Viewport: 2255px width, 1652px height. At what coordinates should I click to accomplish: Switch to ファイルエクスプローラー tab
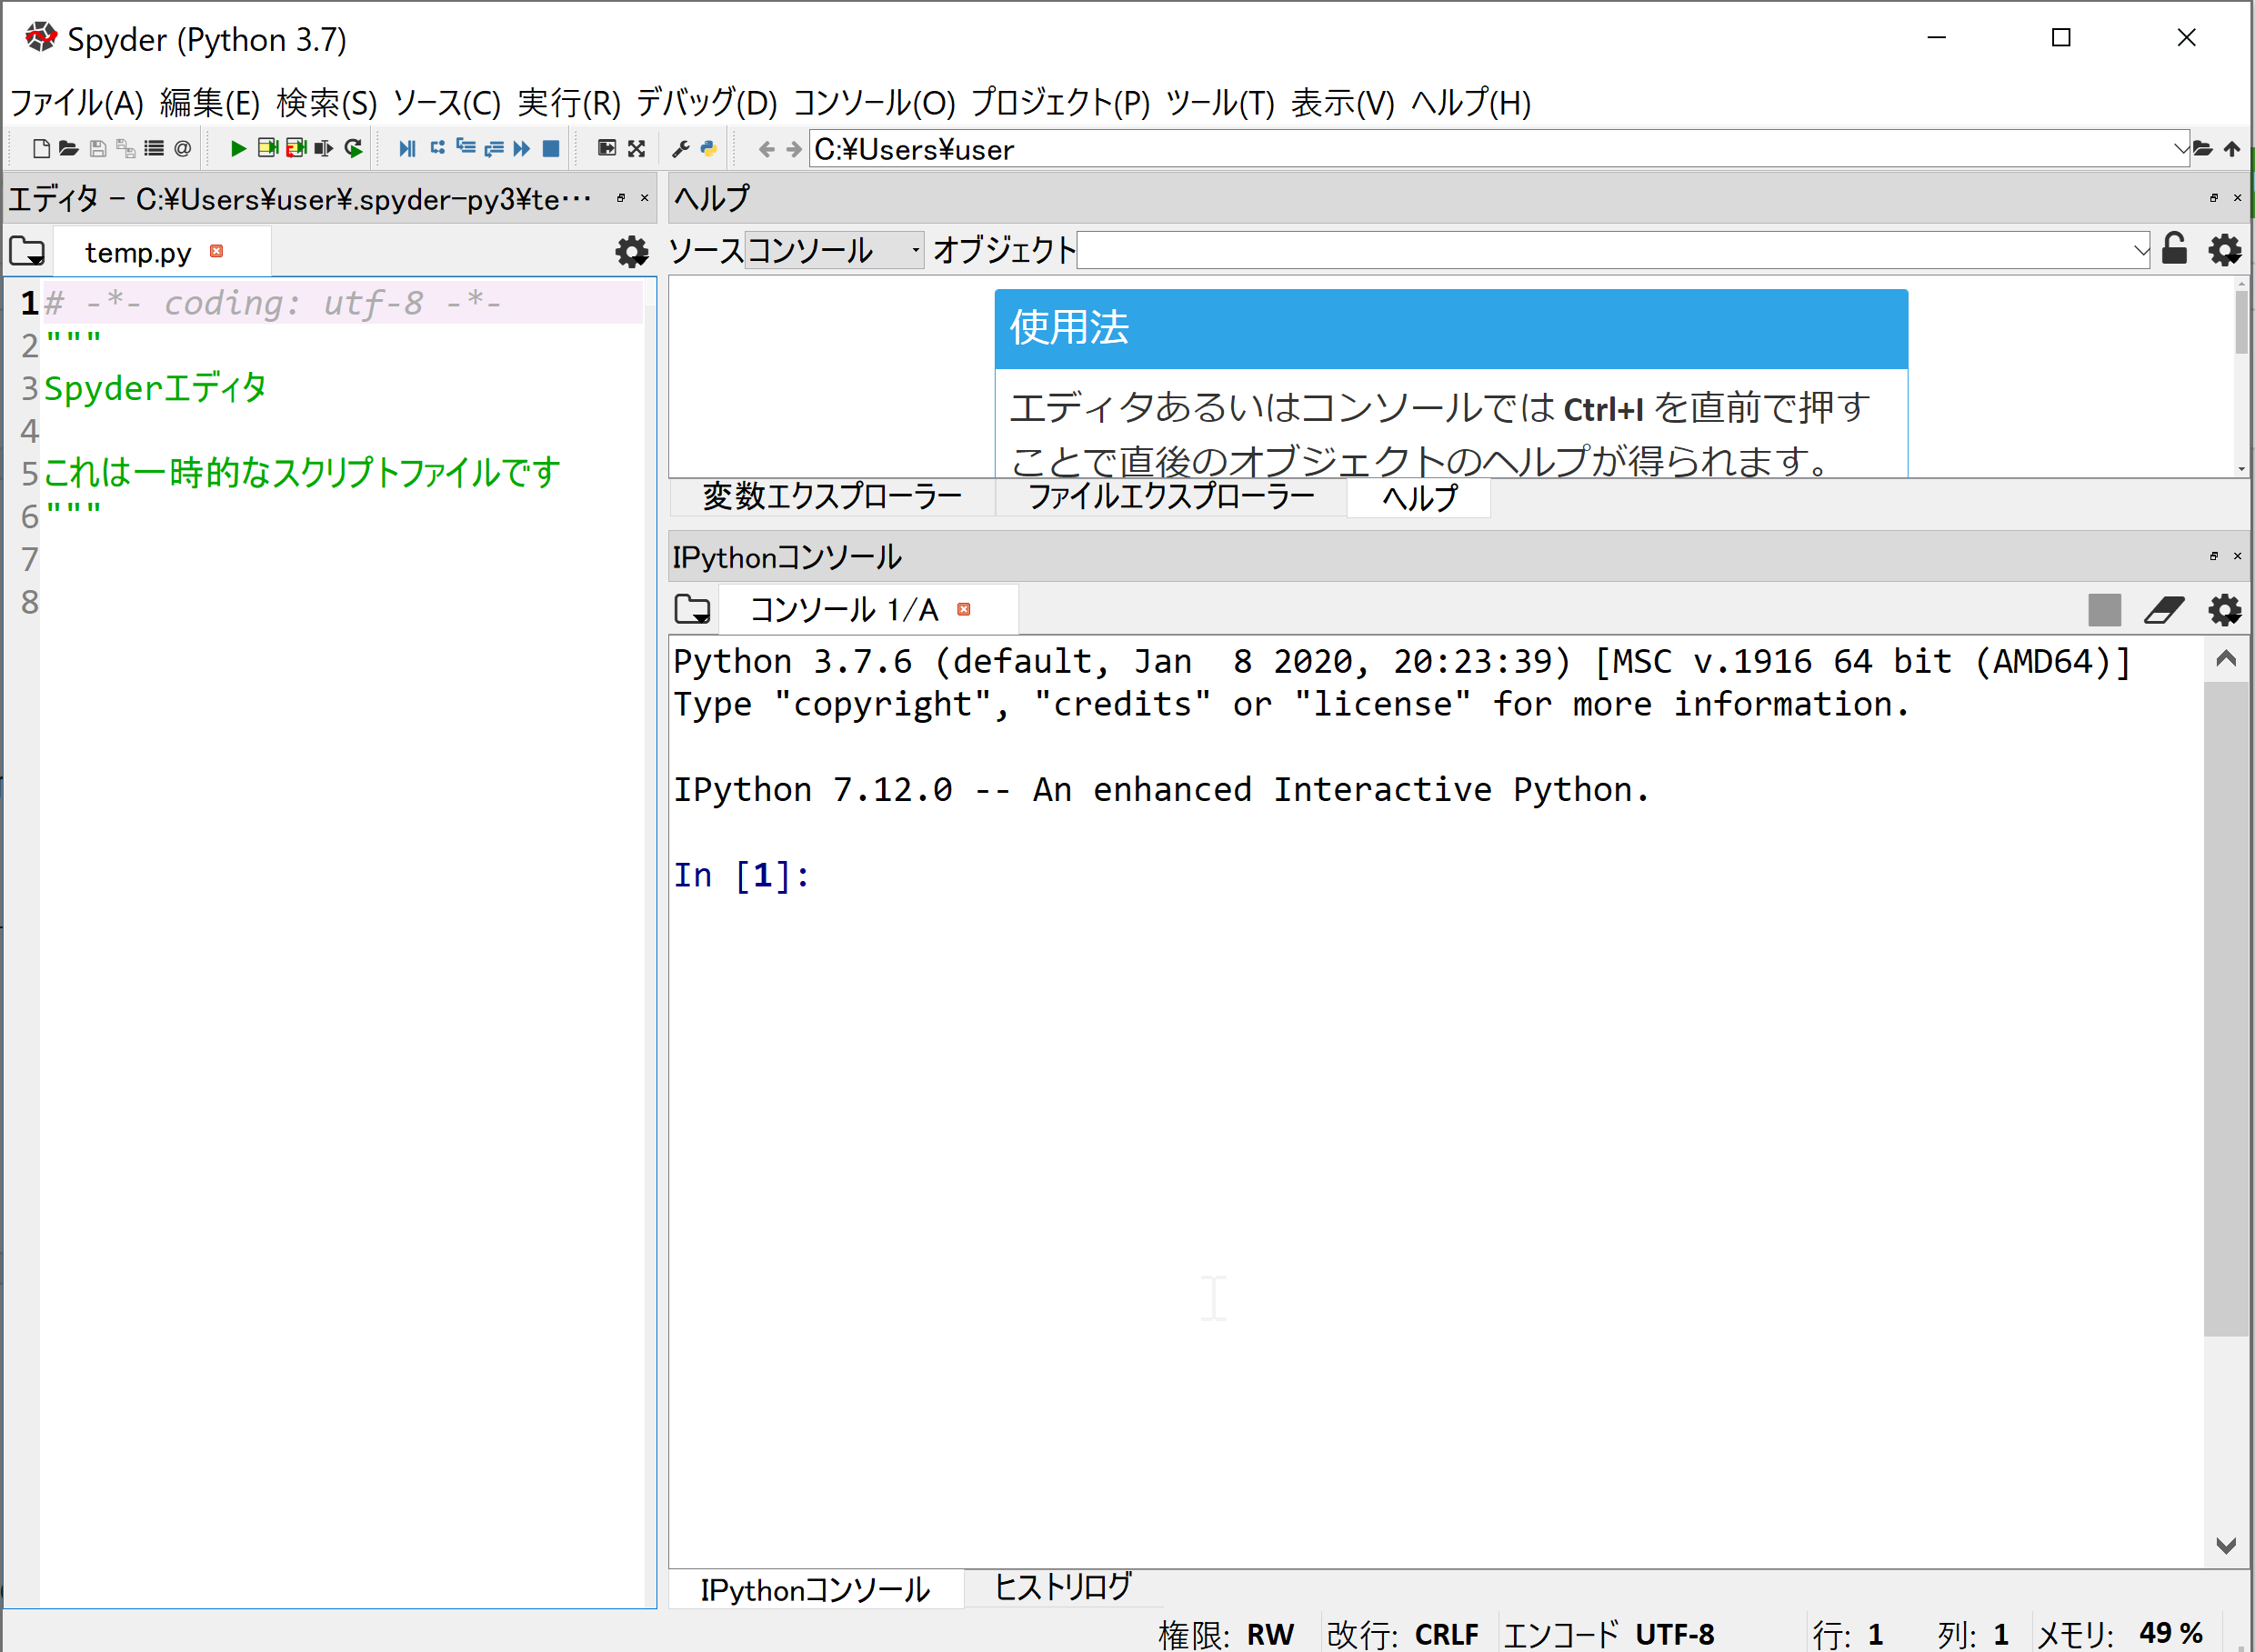pyautogui.click(x=1171, y=497)
